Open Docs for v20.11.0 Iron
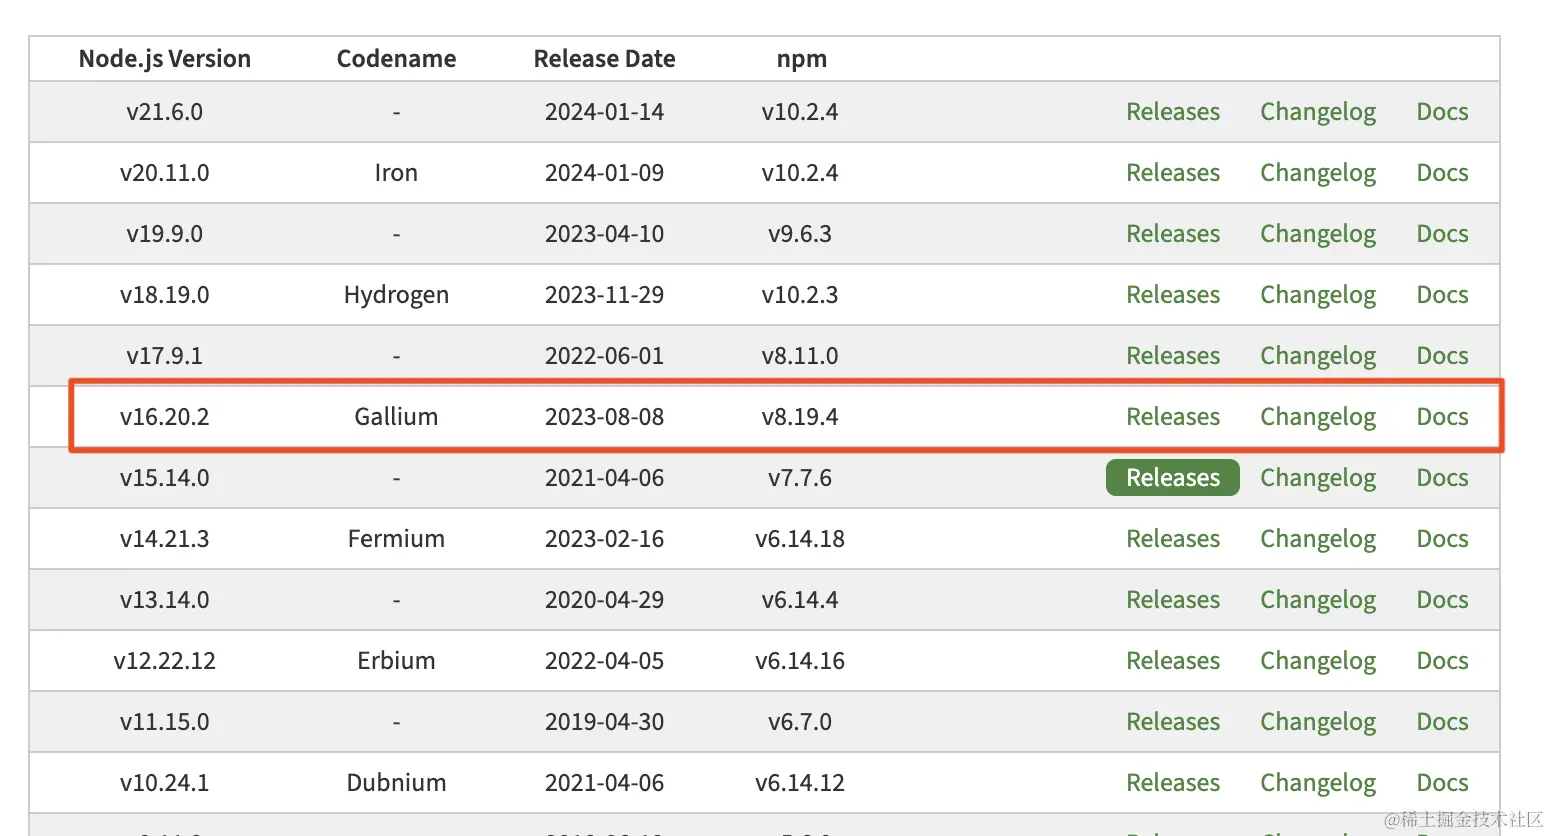1550x836 pixels. point(1442,173)
